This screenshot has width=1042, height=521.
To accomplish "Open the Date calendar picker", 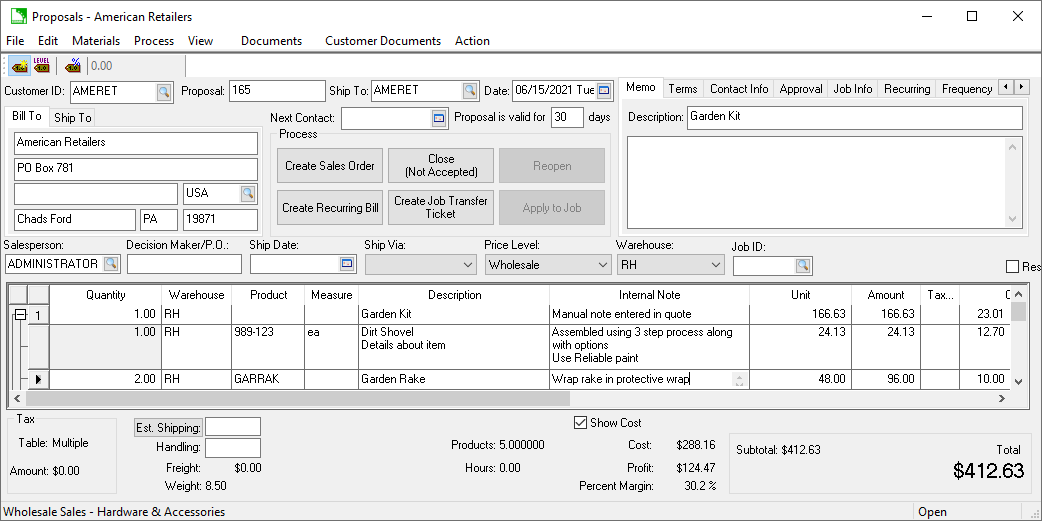I will tap(604, 91).
